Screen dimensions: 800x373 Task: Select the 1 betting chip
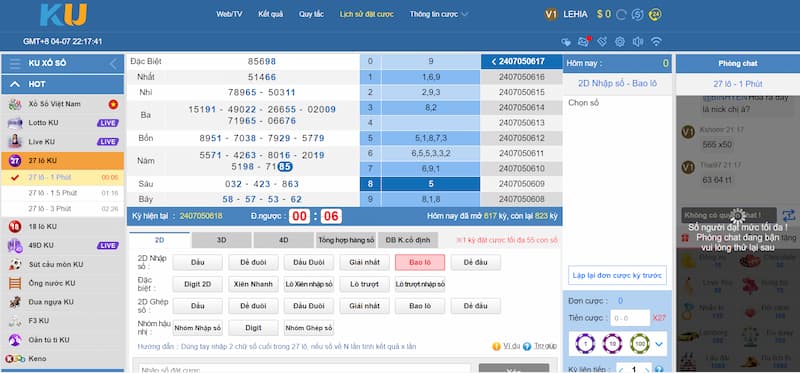click(585, 344)
